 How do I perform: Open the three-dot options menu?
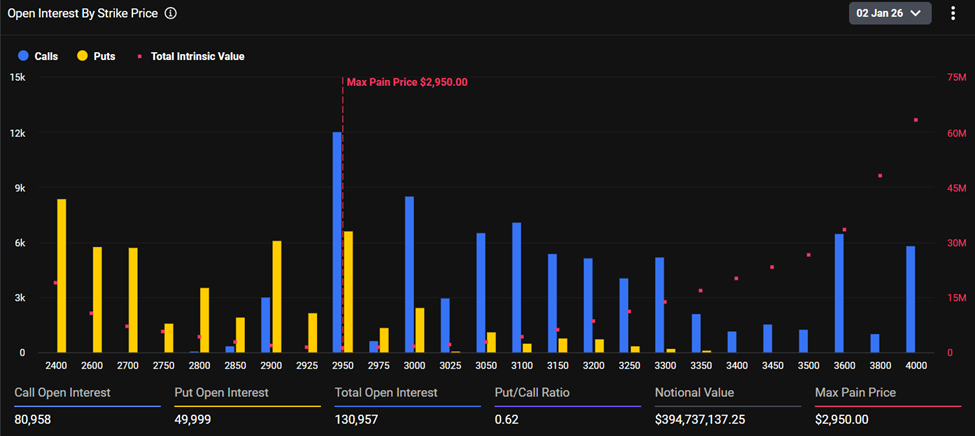(x=953, y=13)
